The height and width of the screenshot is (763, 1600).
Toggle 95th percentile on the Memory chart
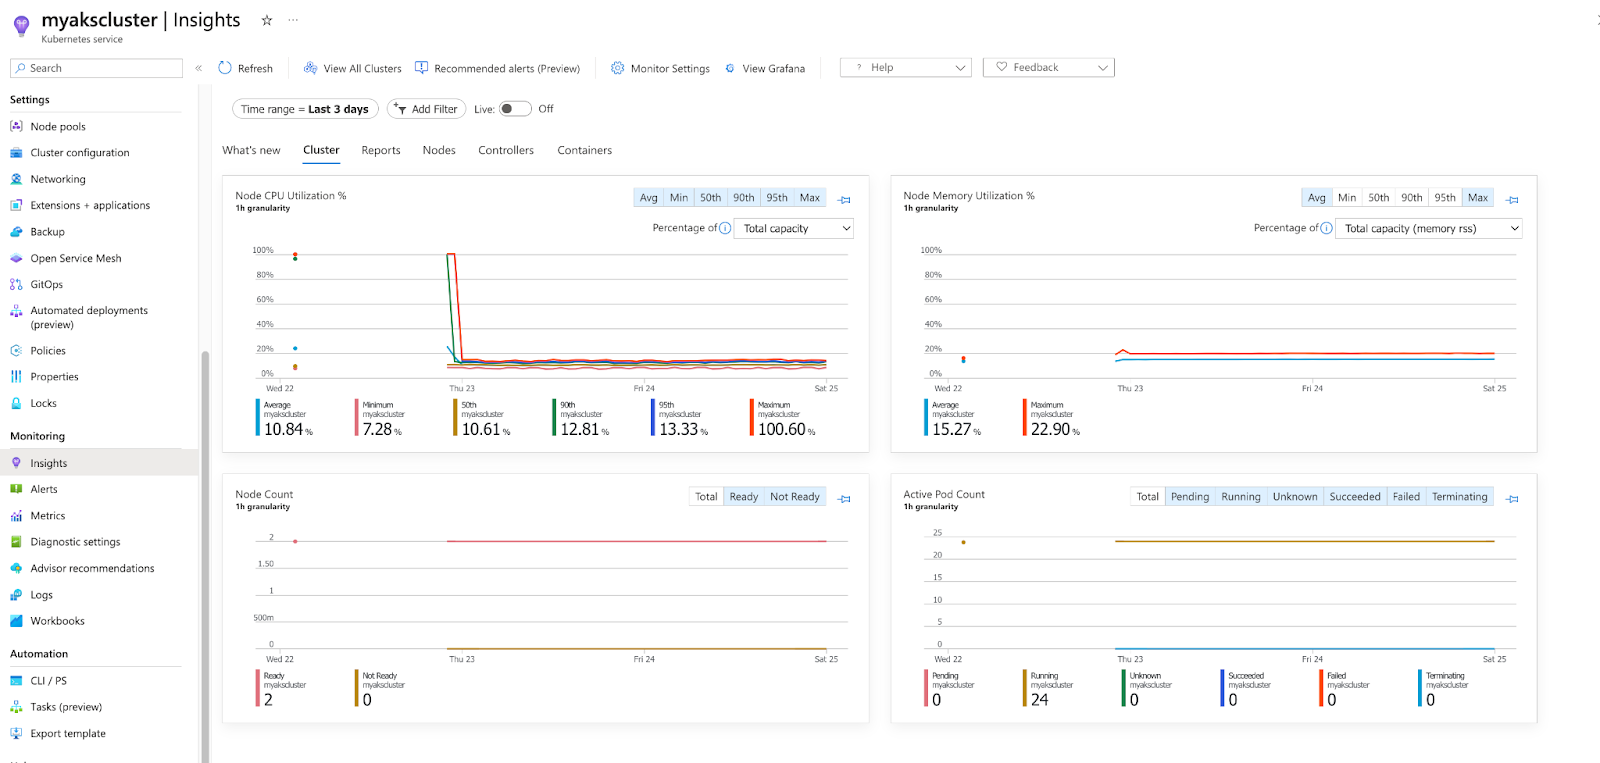click(1445, 198)
